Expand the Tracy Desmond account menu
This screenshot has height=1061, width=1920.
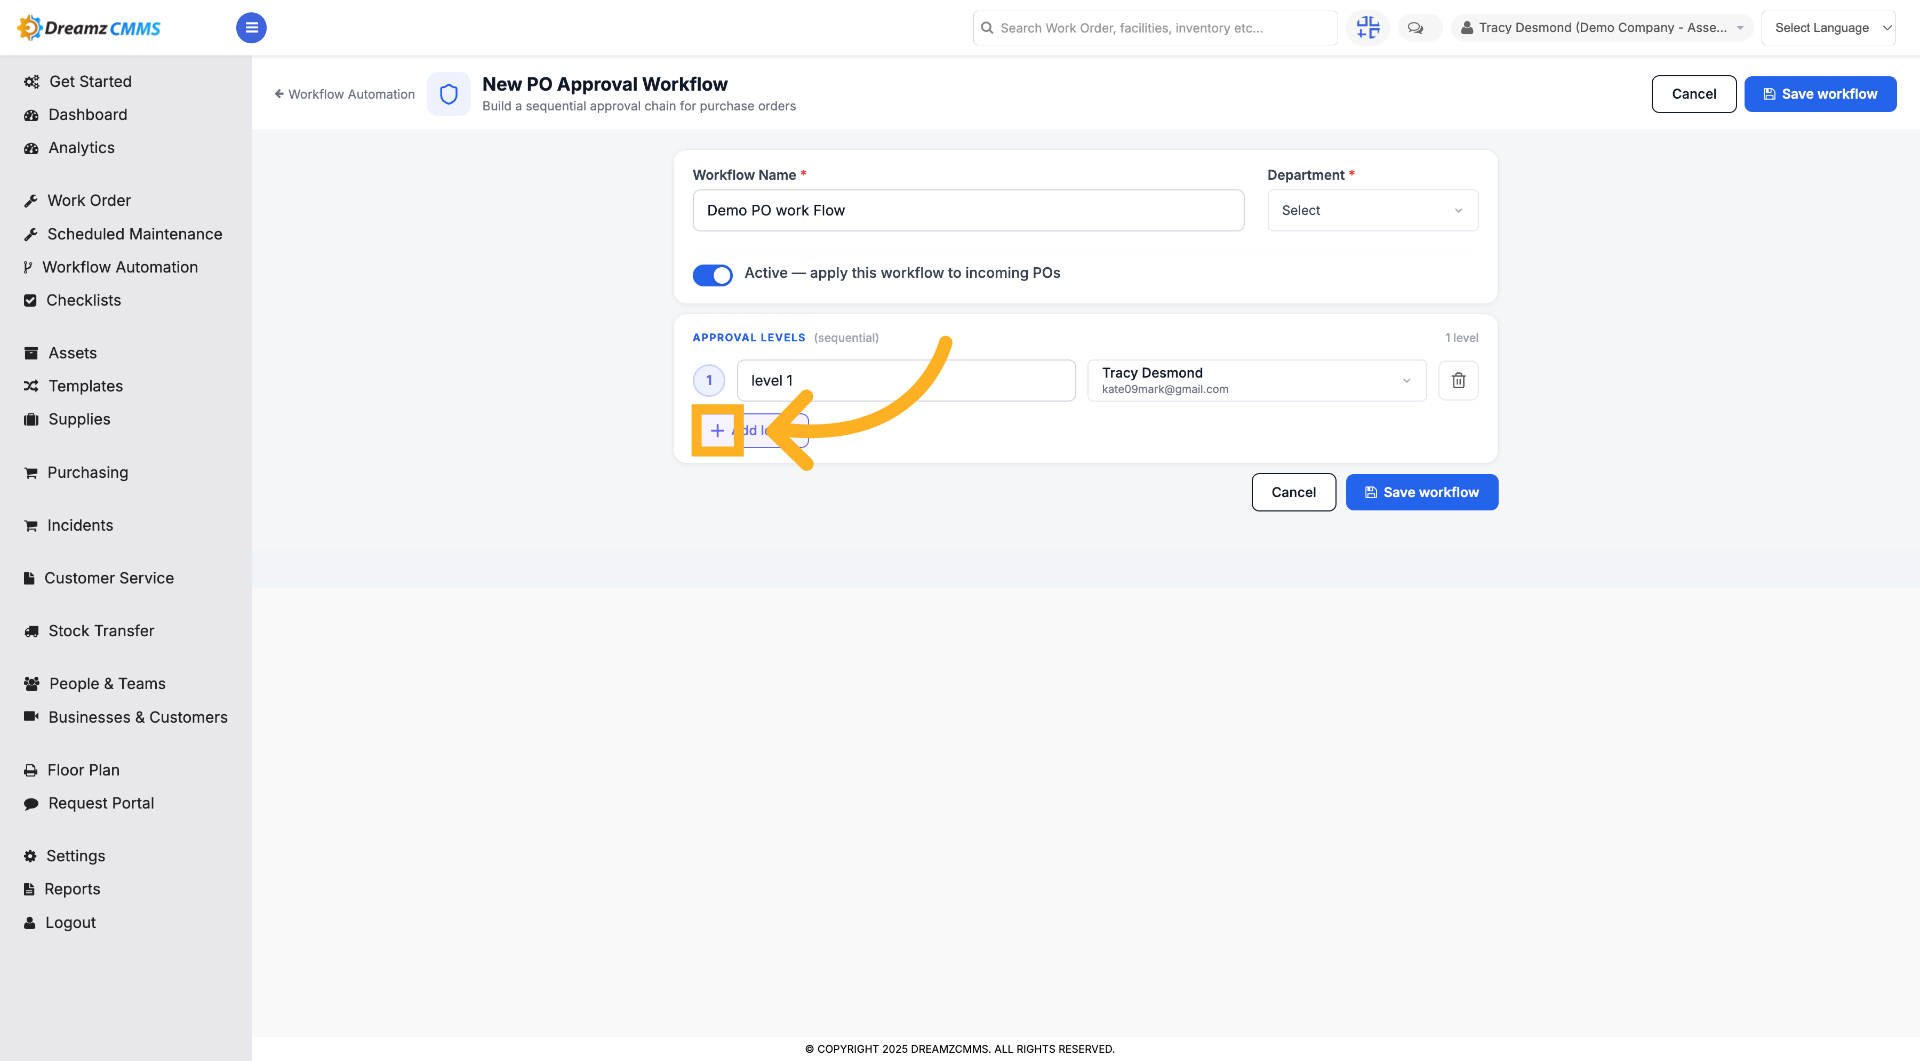[x=1601, y=28]
